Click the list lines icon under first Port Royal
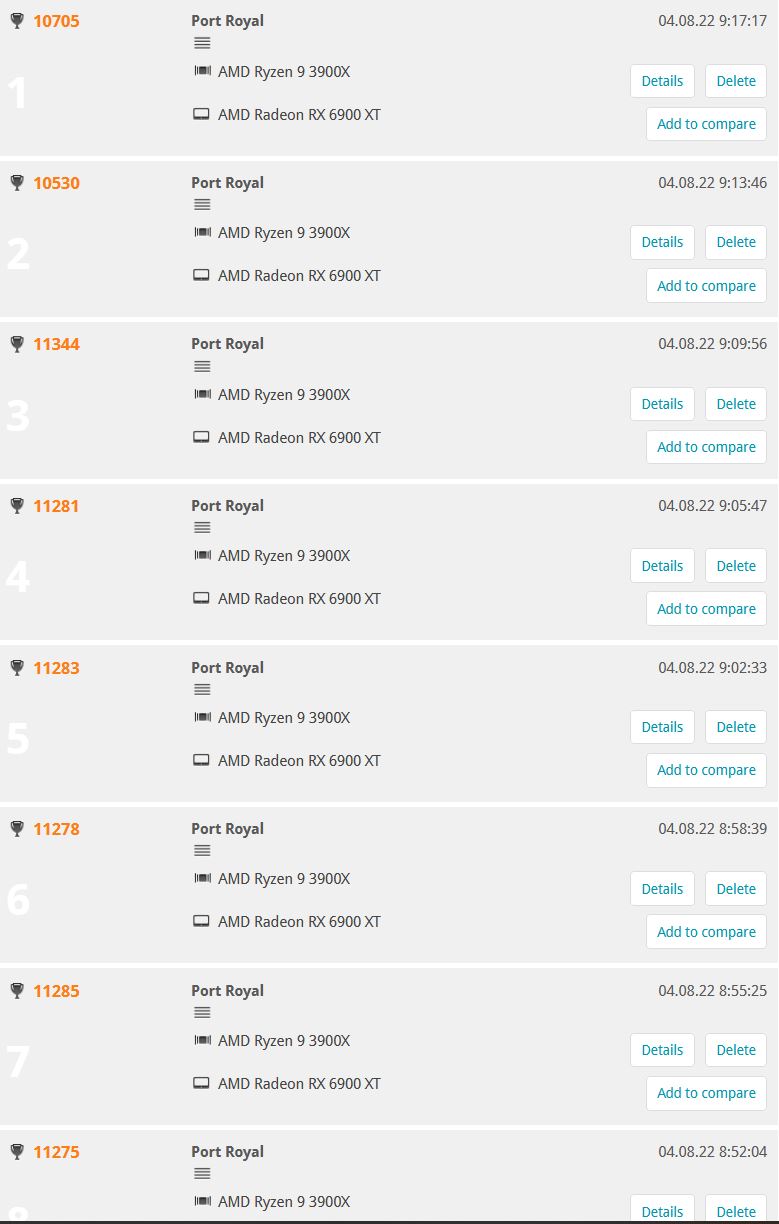 pyautogui.click(x=202, y=43)
